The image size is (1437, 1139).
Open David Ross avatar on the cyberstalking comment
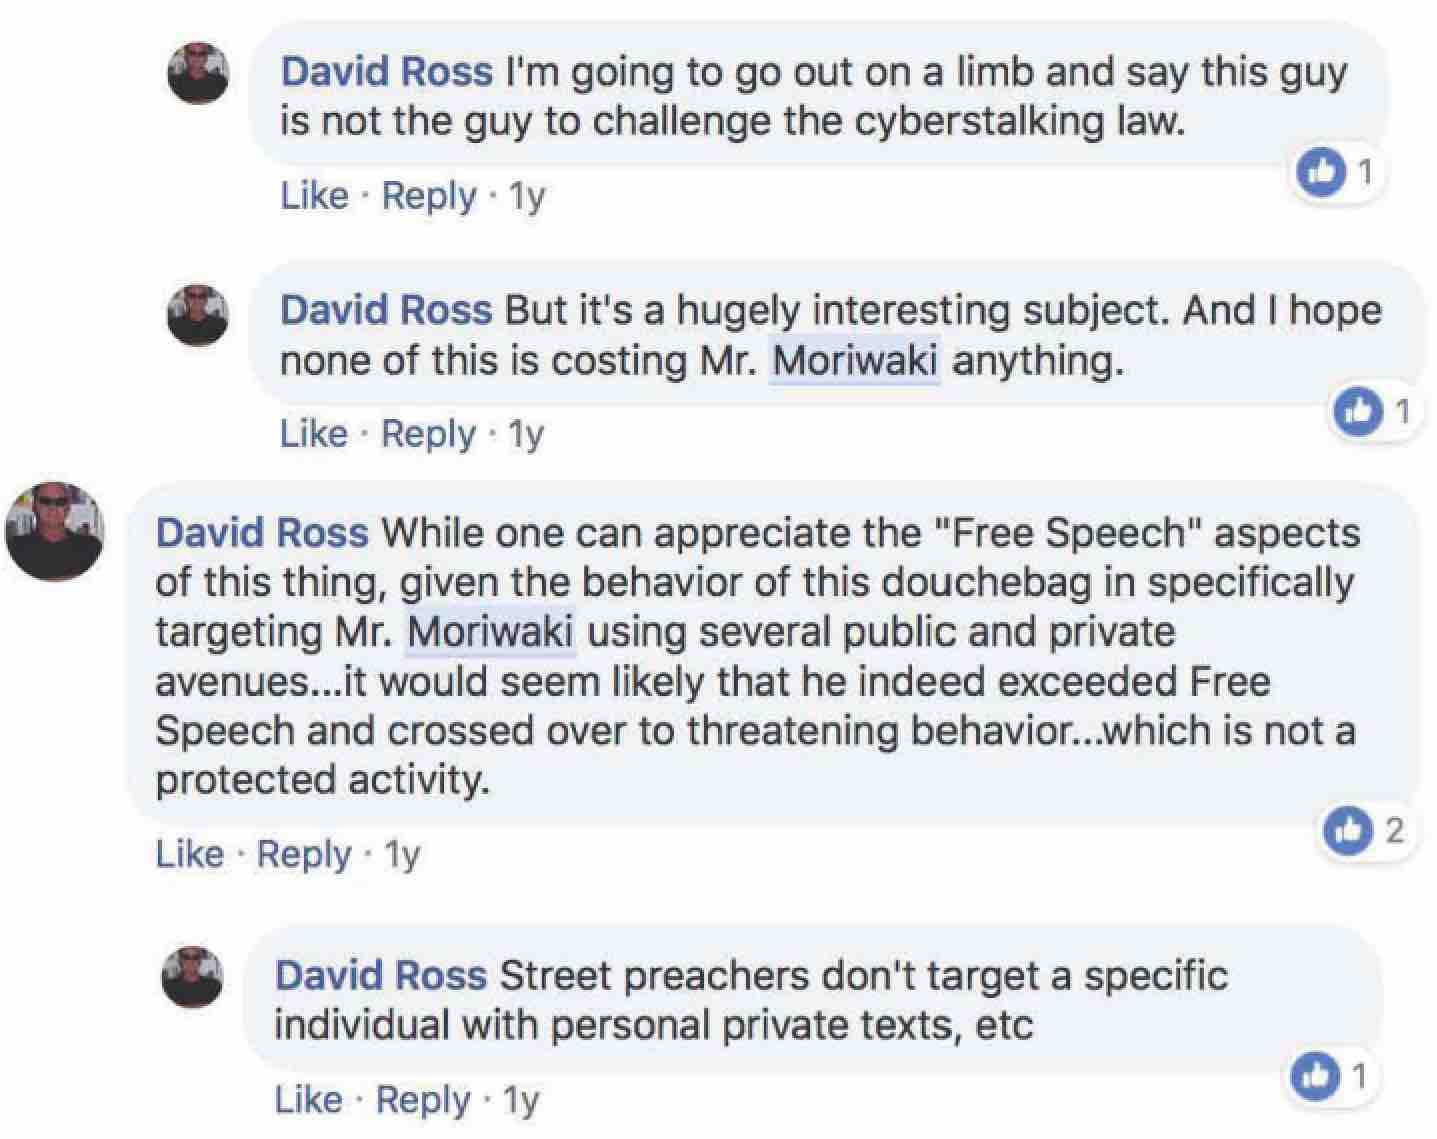[x=198, y=73]
